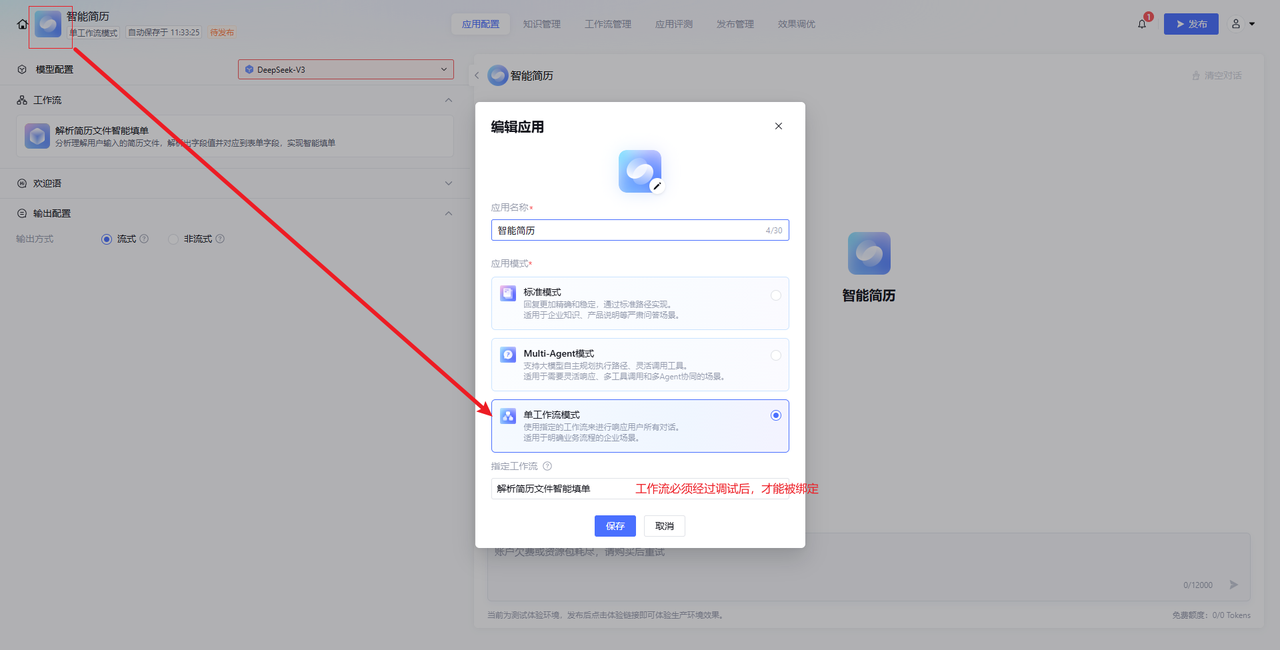Select the Multi-Agent模式 radio option

776,355
